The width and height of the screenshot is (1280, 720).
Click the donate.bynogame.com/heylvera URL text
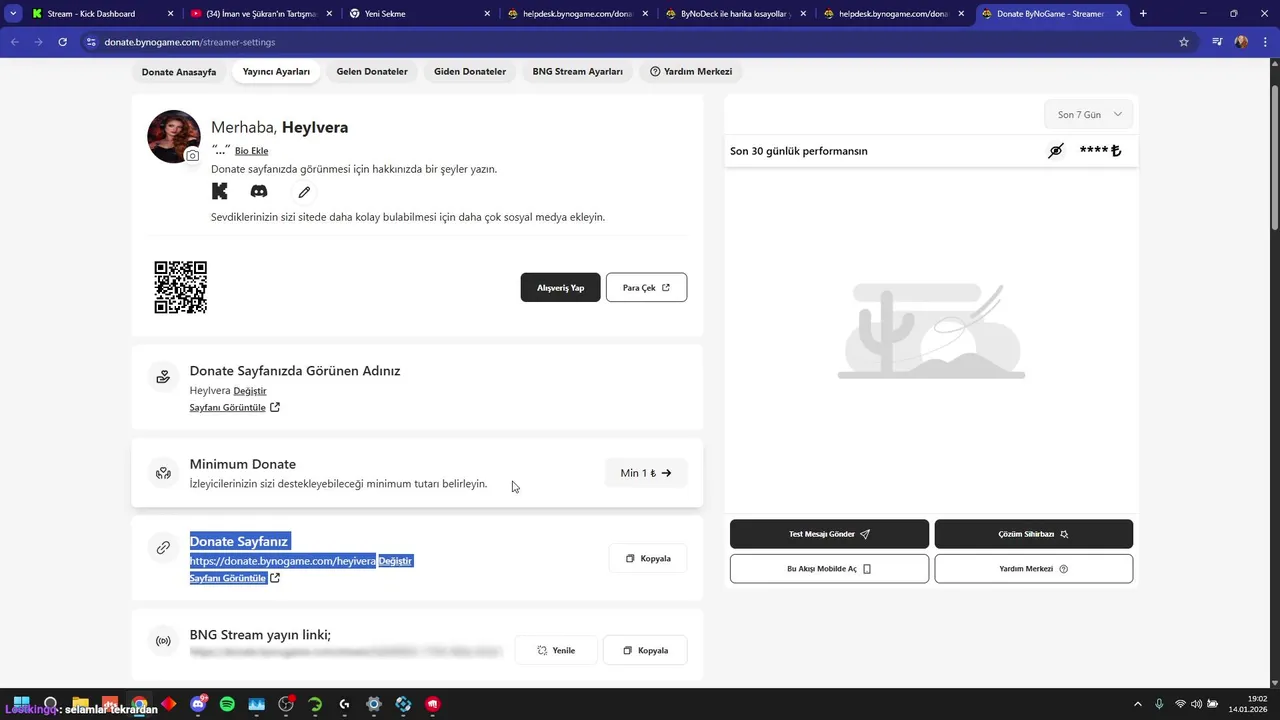283,561
